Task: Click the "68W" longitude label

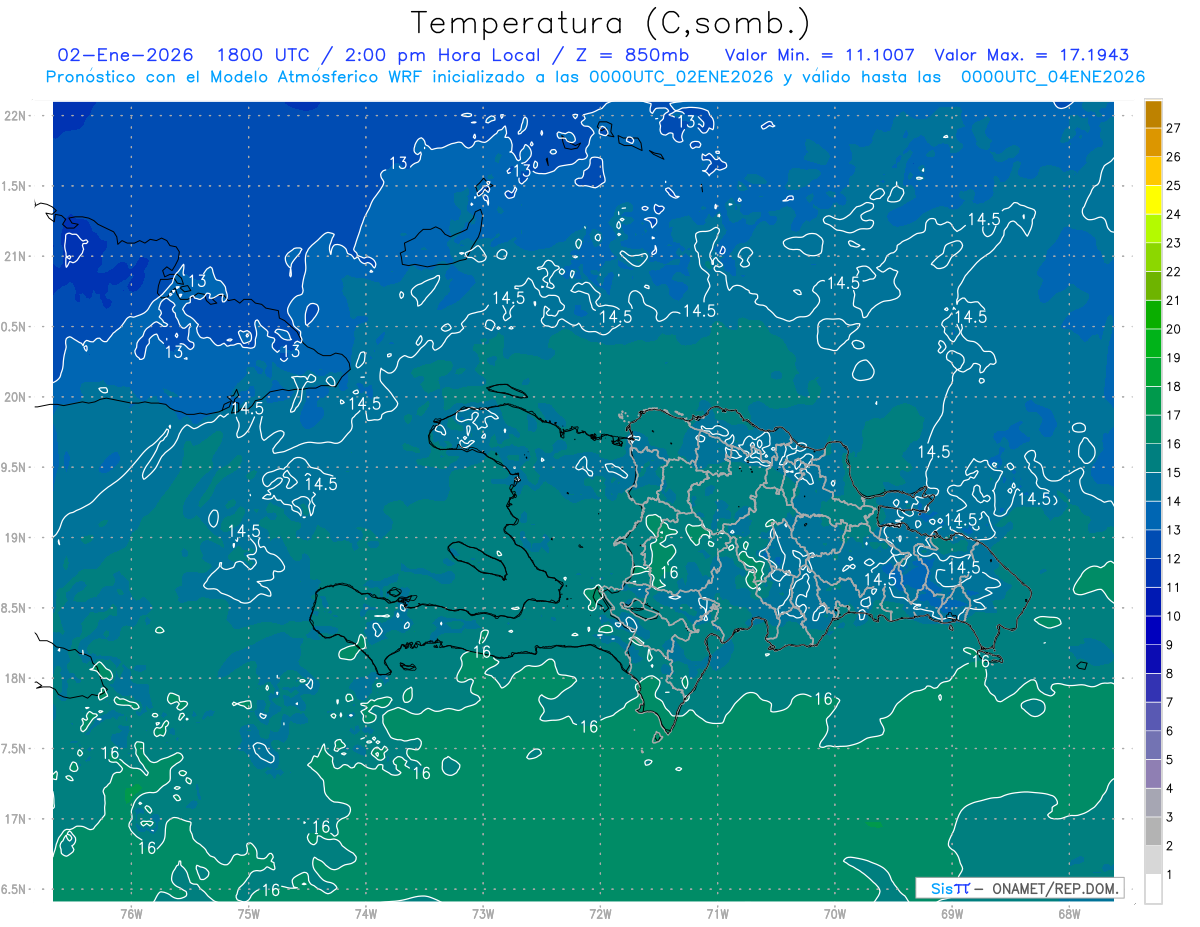Action: pyautogui.click(x=1069, y=914)
